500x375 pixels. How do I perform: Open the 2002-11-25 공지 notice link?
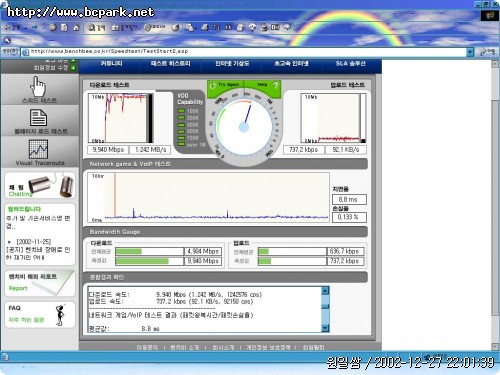[37, 249]
